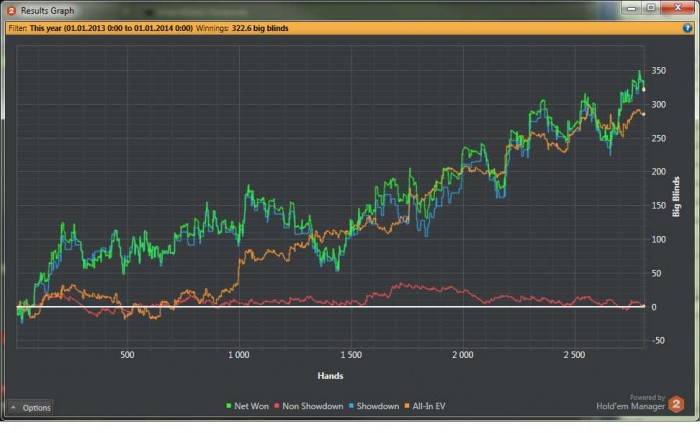
Task: Click the 'Results Graph' window title
Action: [x=47, y=11]
